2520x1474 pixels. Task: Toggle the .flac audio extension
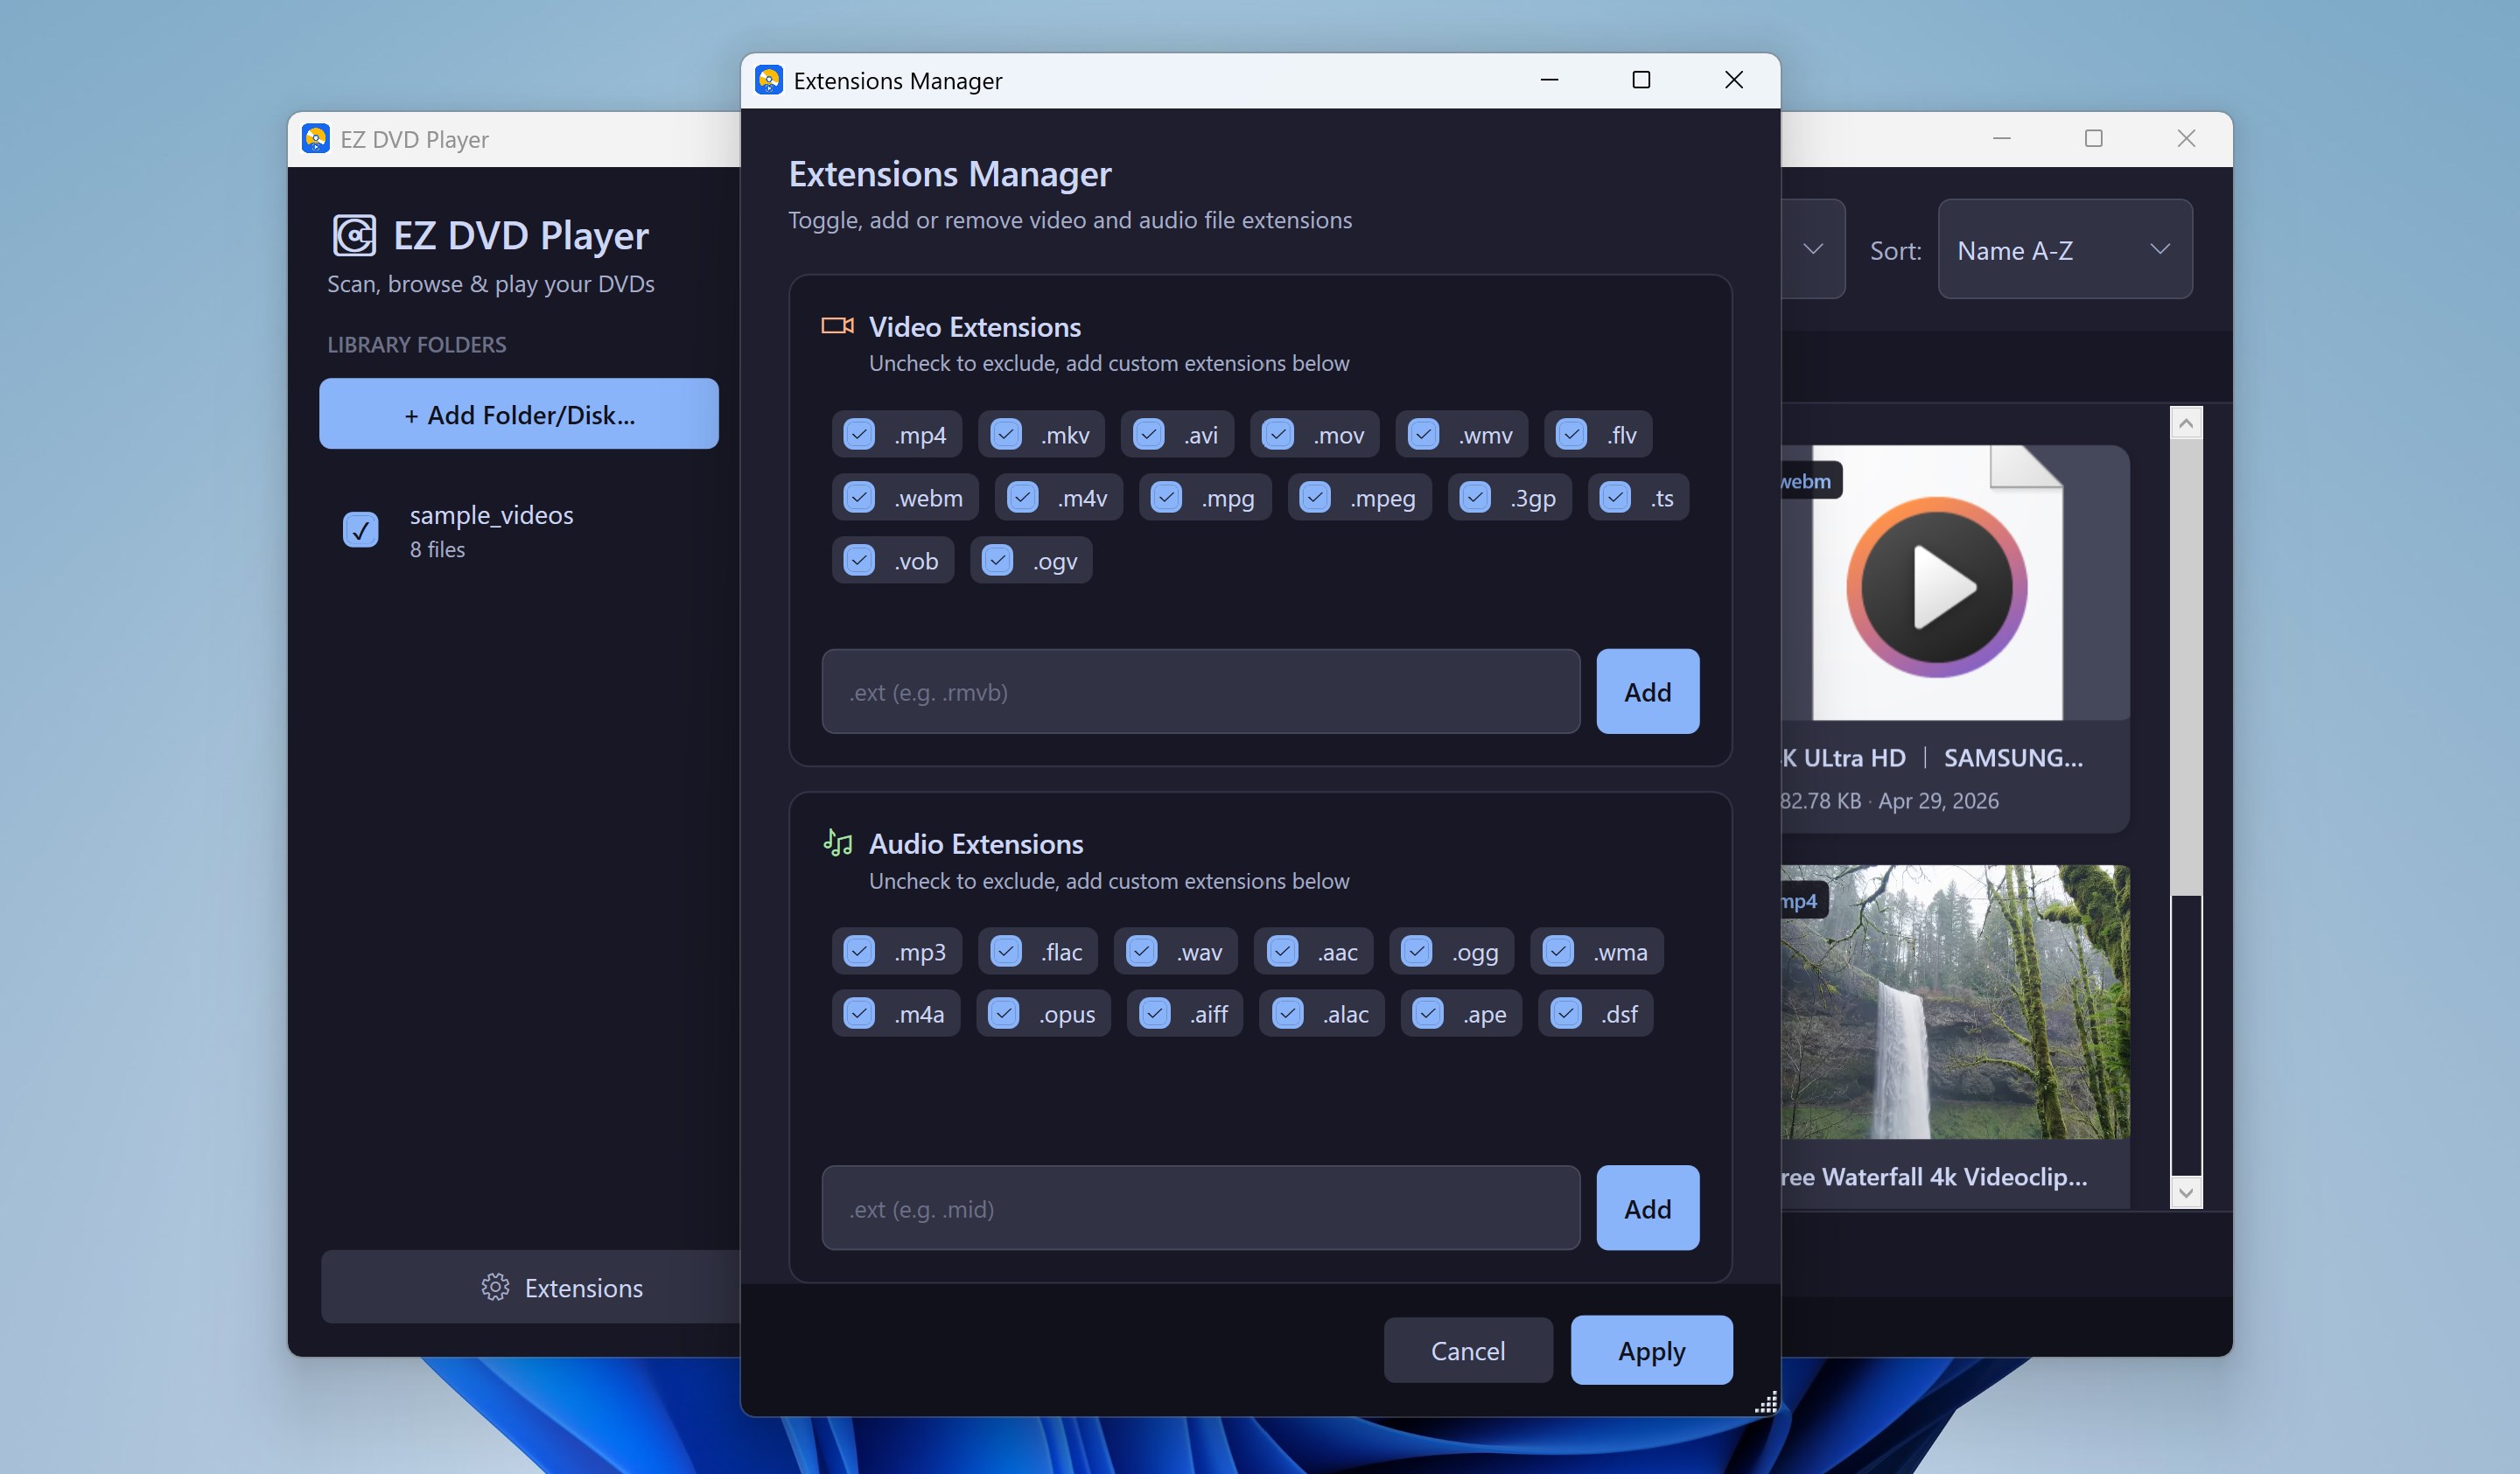[1006, 951]
